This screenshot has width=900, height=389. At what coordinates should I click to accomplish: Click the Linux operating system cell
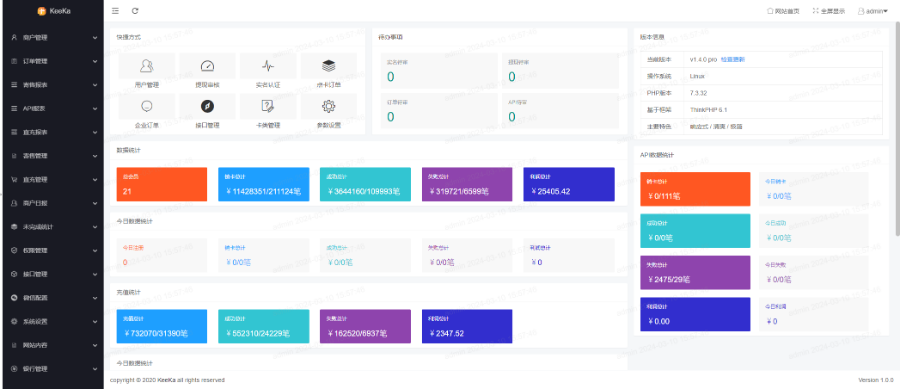(782, 76)
